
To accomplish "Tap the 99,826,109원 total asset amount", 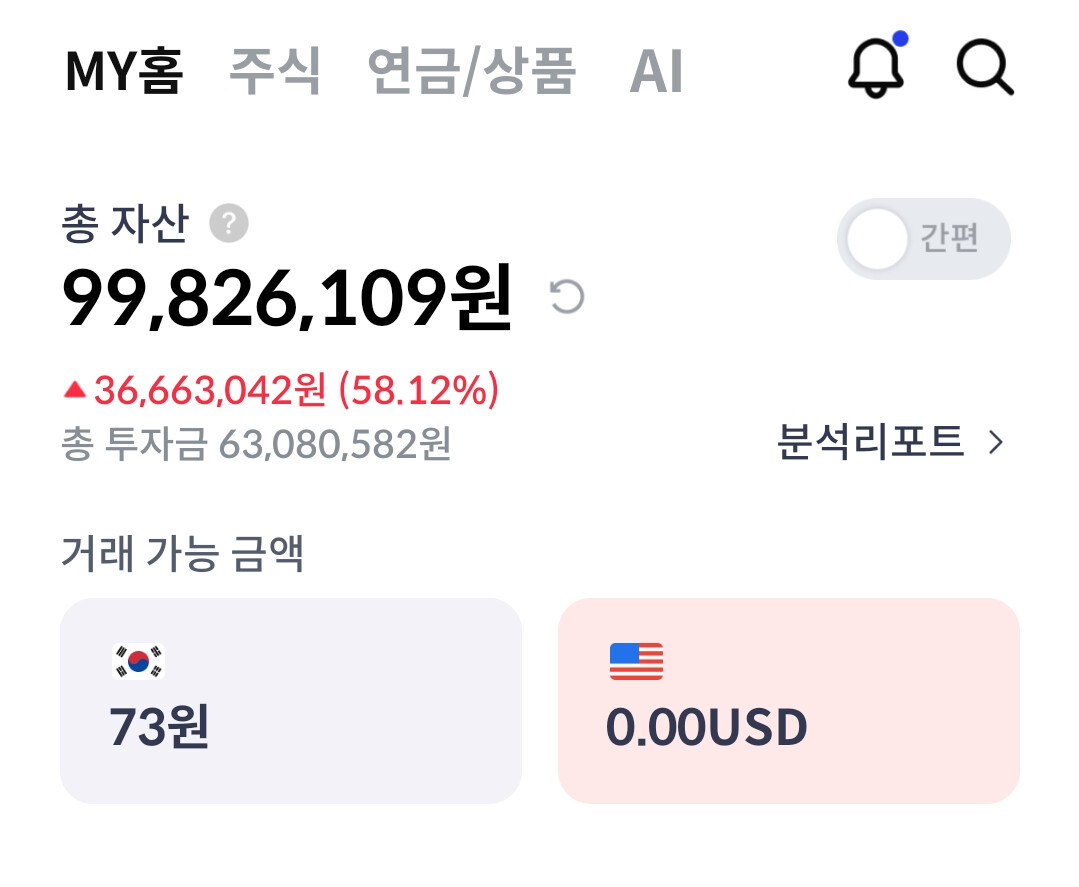I will click(x=287, y=298).
